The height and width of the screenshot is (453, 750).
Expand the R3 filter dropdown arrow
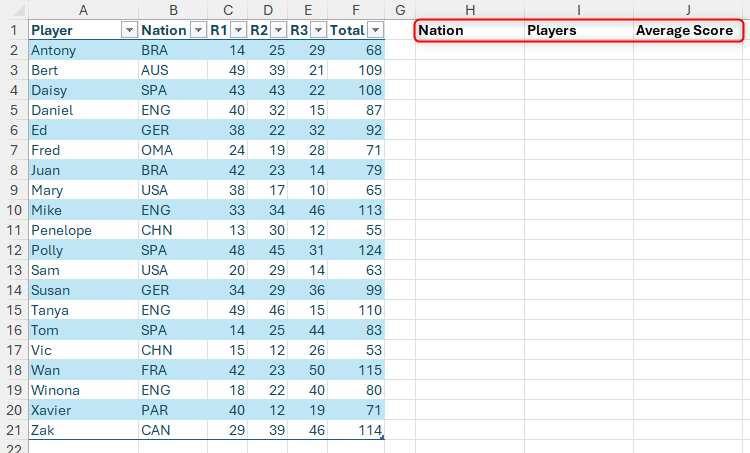coord(316,30)
